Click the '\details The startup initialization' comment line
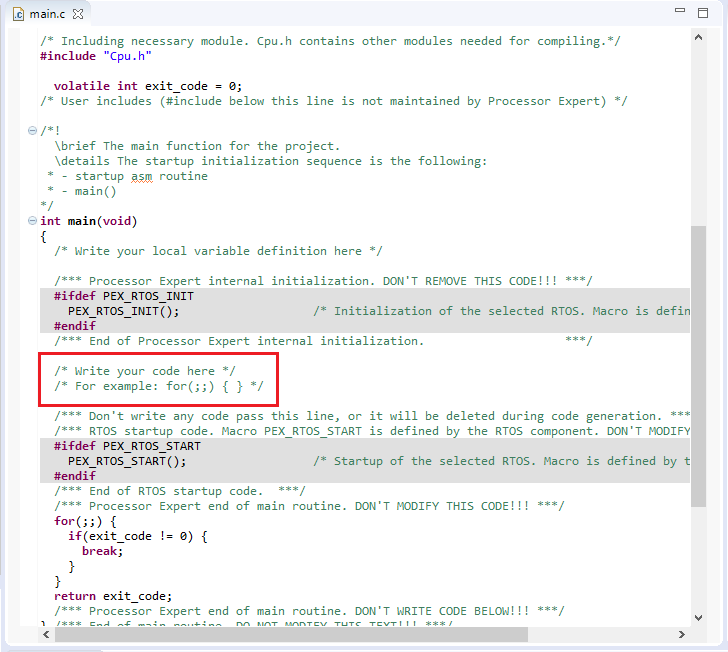728x652 pixels. click(x=271, y=161)
